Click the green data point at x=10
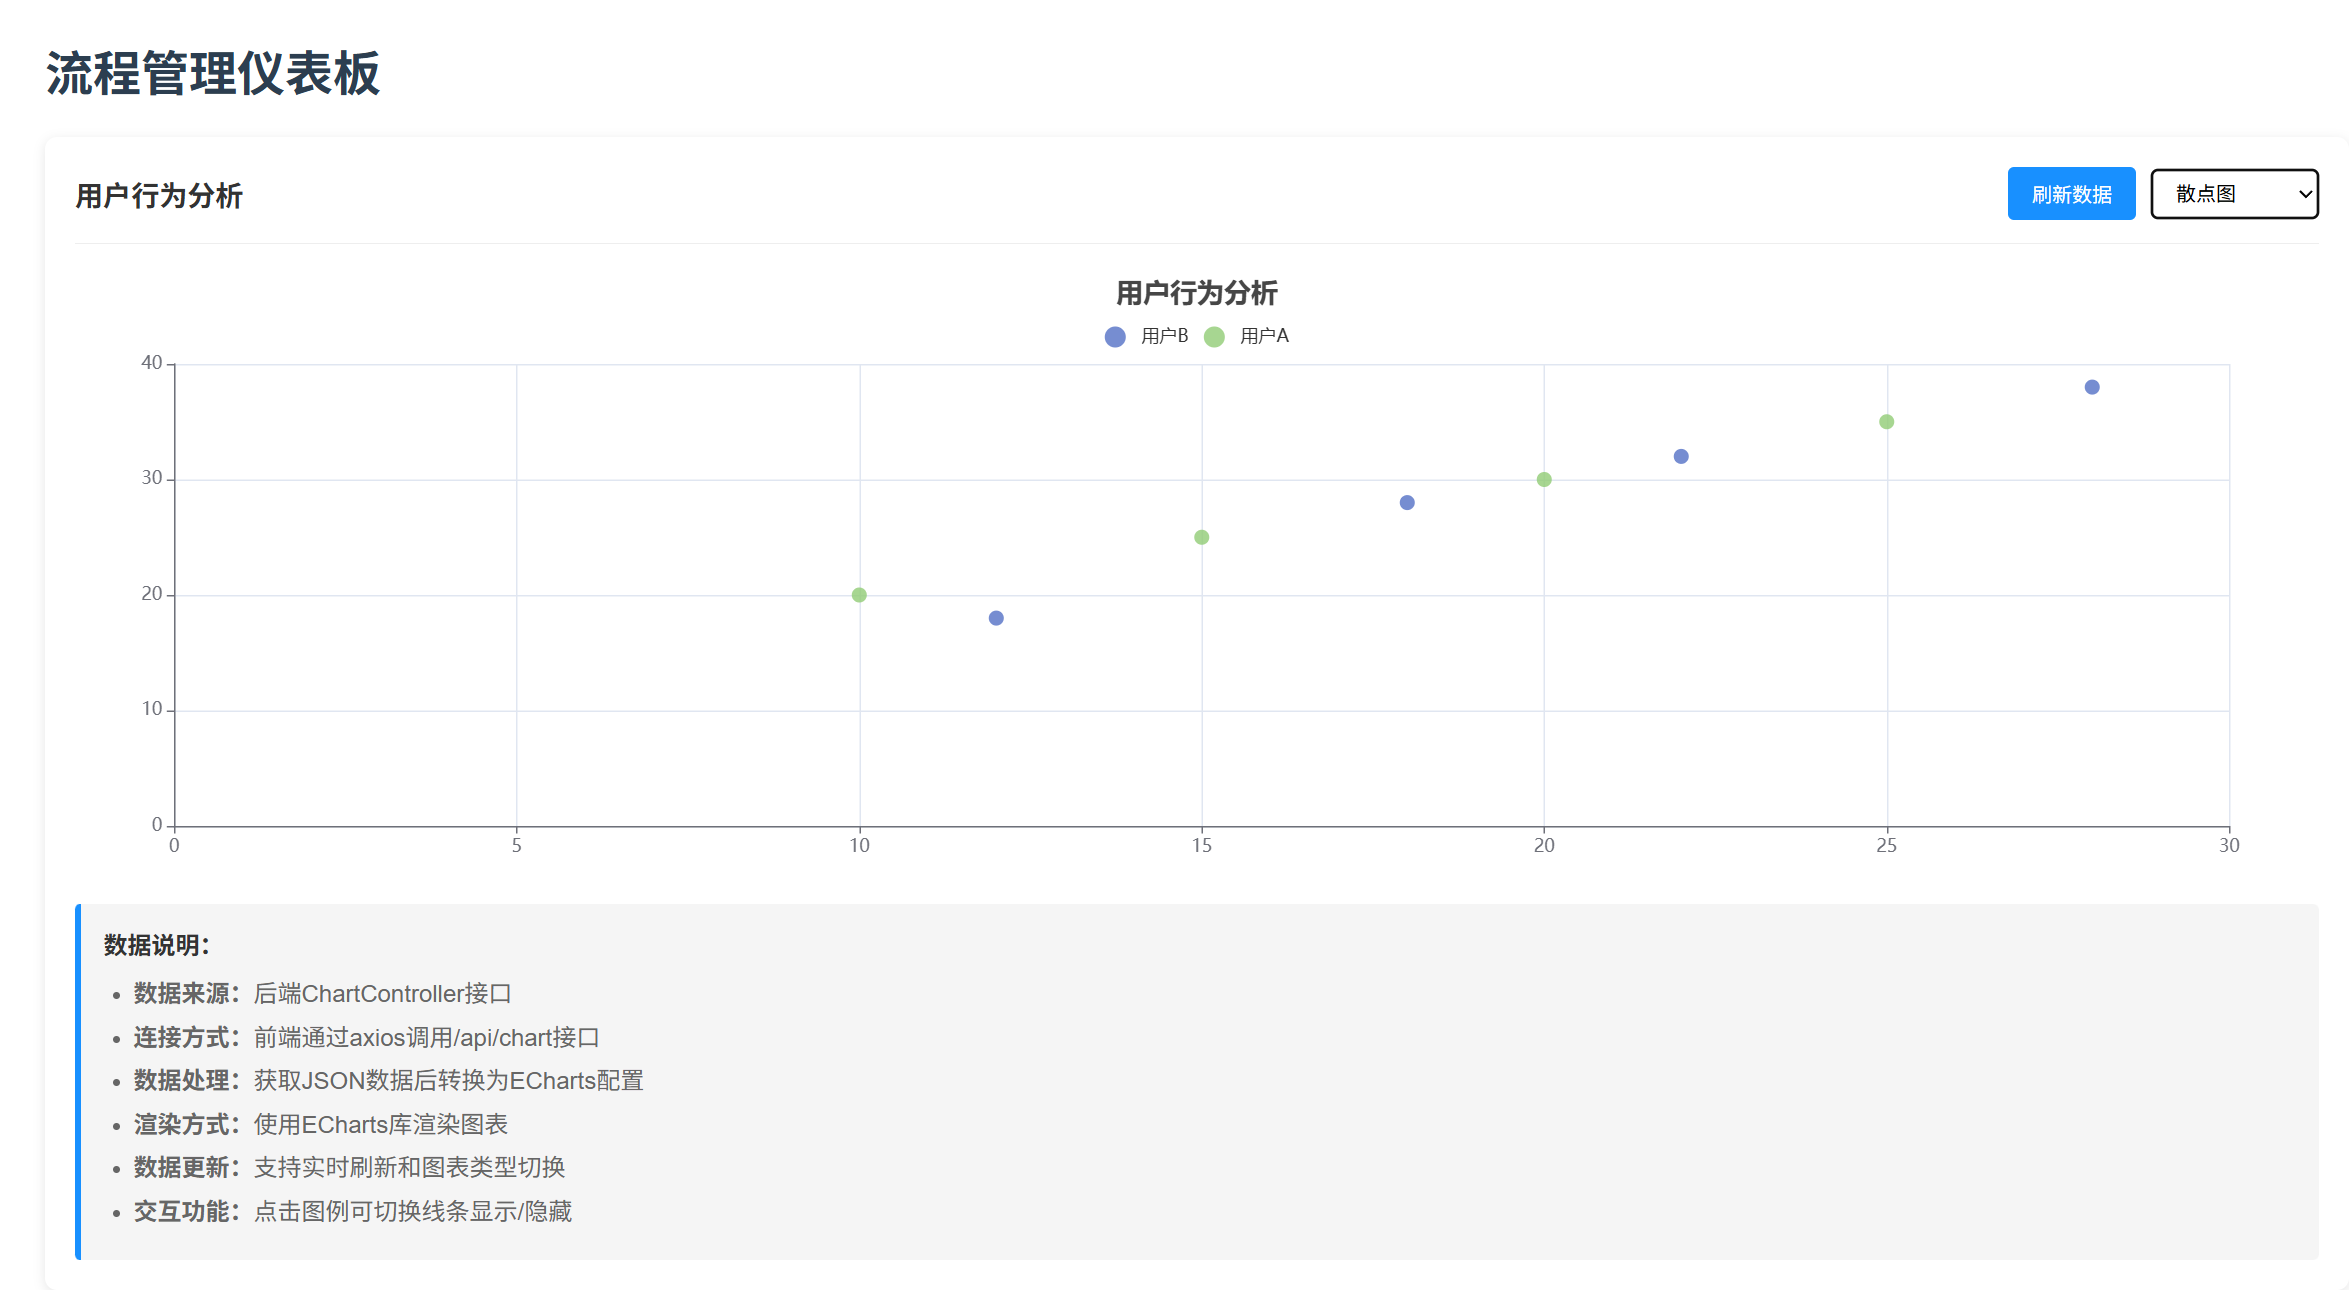This screenshot has height=1290, width=2349. (x=859, y=595)
